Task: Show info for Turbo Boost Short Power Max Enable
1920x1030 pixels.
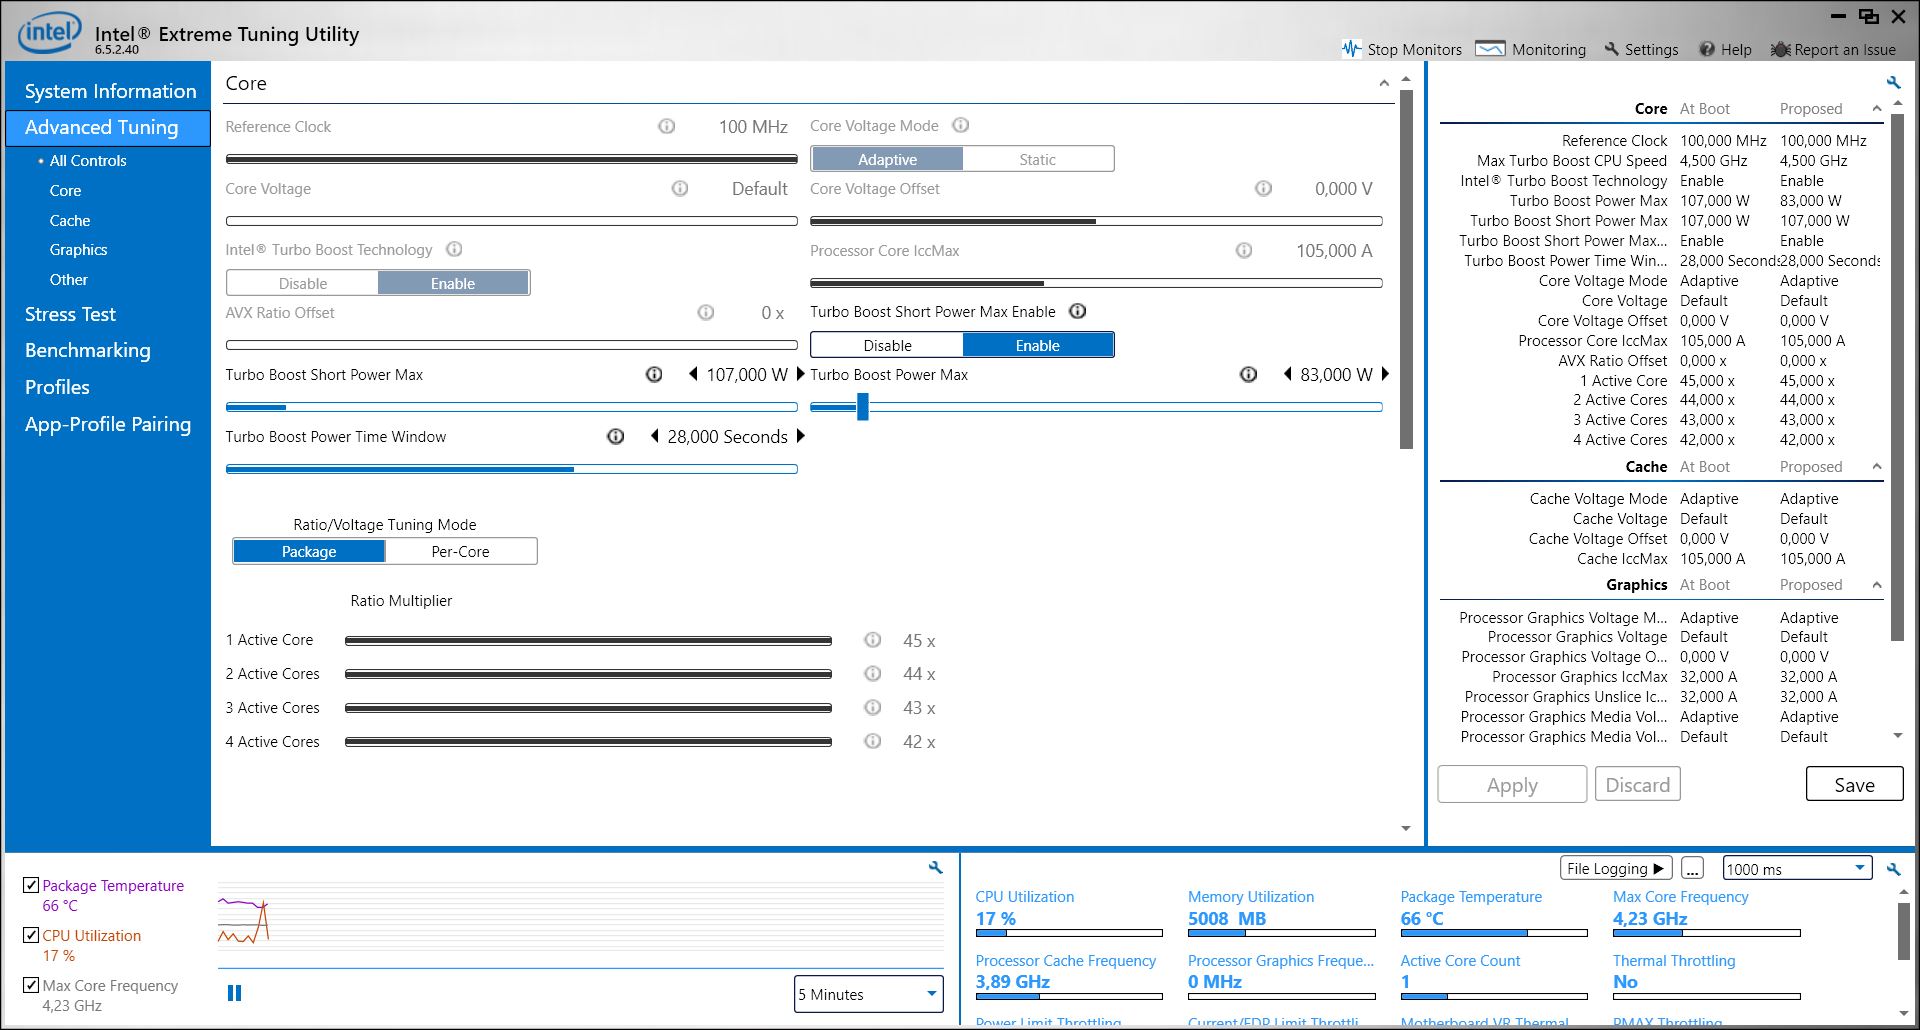Action: pyautogui.click(x=1078, y=311)
